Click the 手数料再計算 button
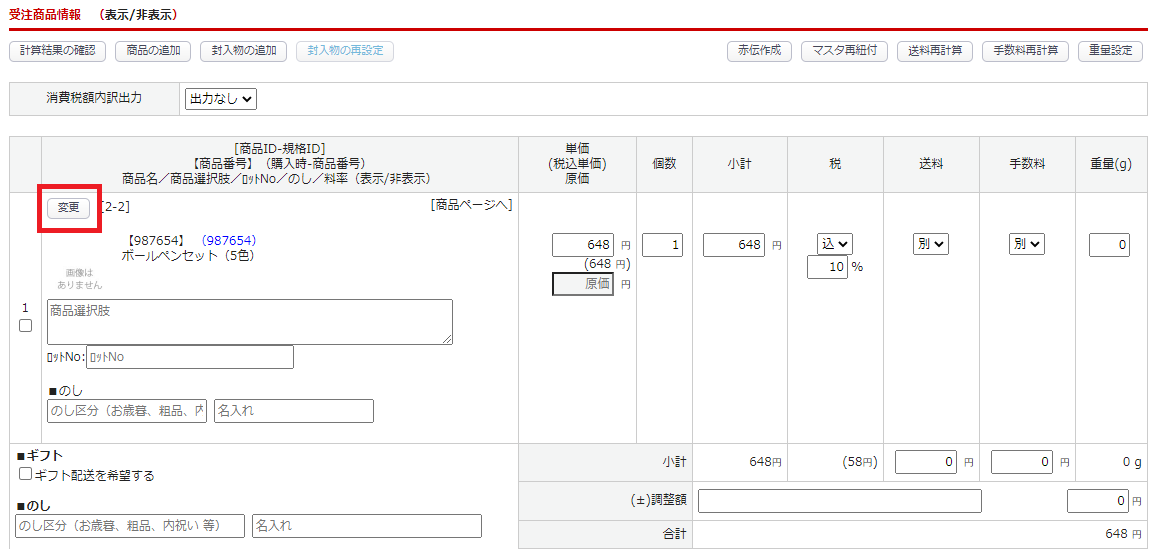This screenshot has width=1162, height=549. (x=1025, y=51)
